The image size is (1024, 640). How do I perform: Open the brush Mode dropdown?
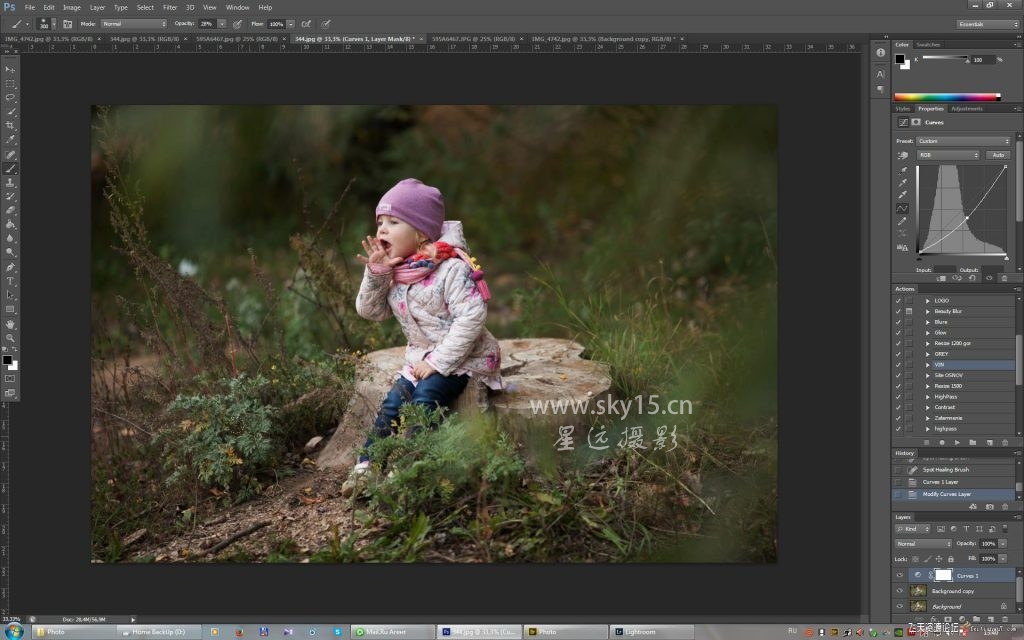coord(134,24)
